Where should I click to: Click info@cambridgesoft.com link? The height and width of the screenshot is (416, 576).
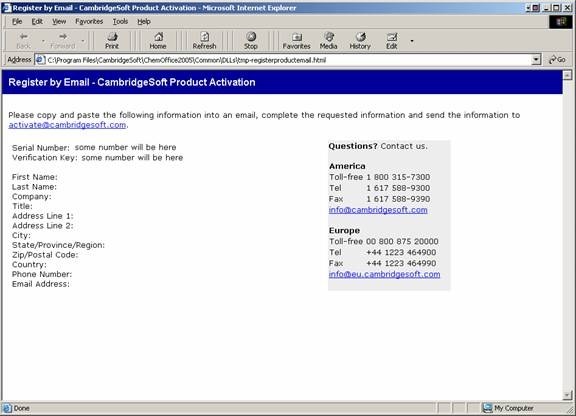pyautogui.click(x=378, y=210)
